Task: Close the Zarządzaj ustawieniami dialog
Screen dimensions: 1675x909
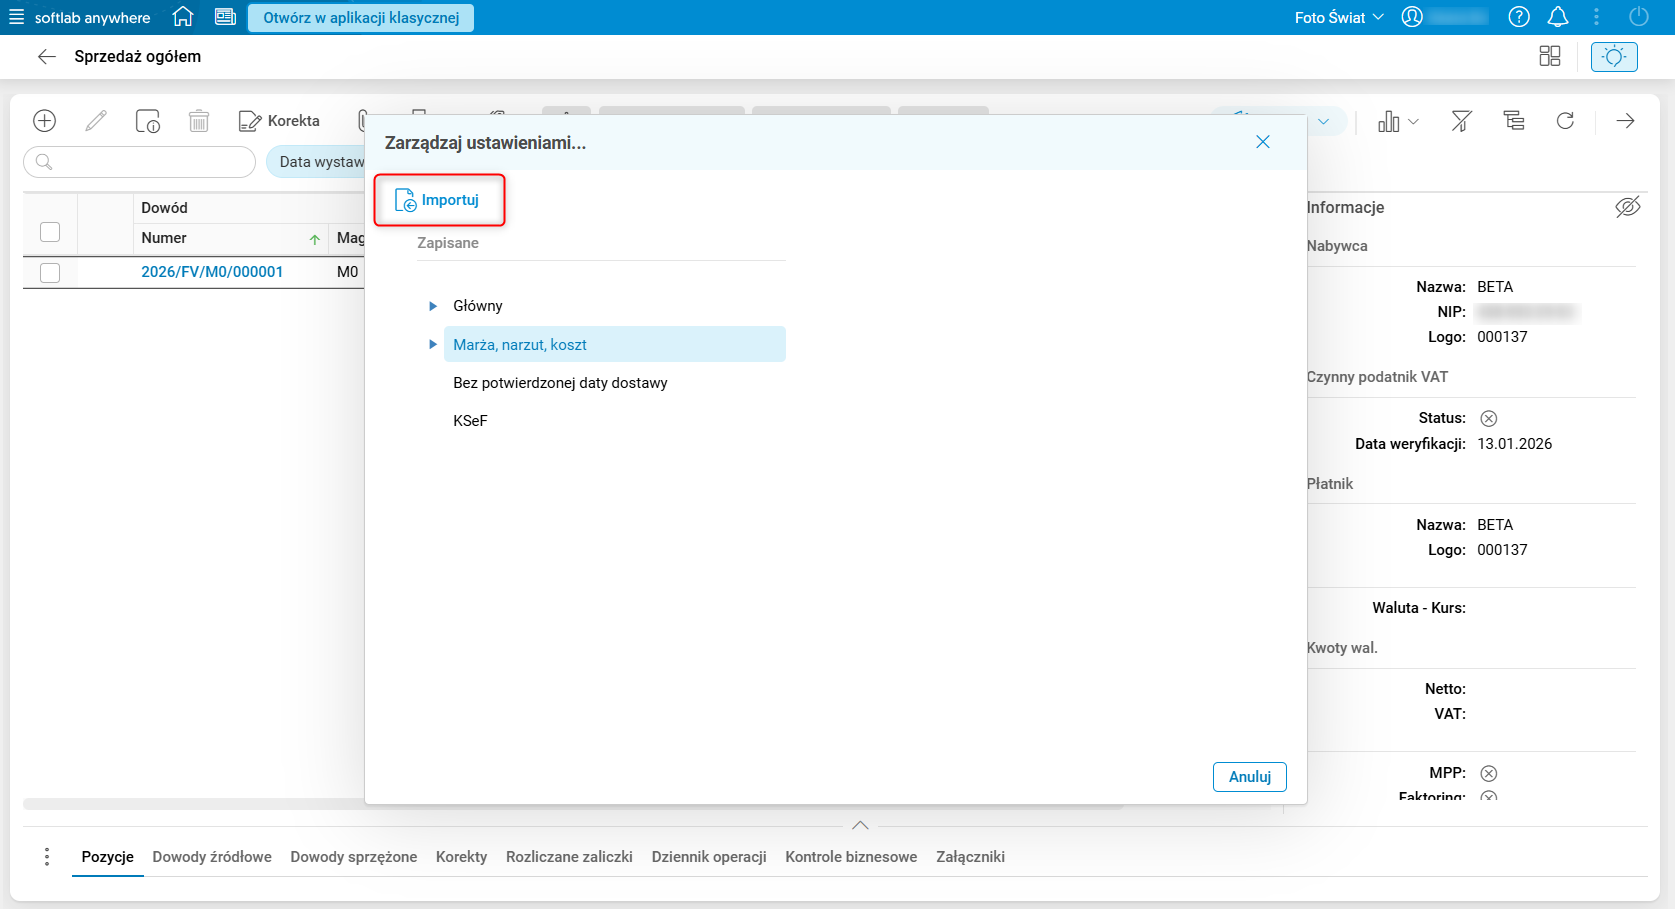Action: (1263, 142)
